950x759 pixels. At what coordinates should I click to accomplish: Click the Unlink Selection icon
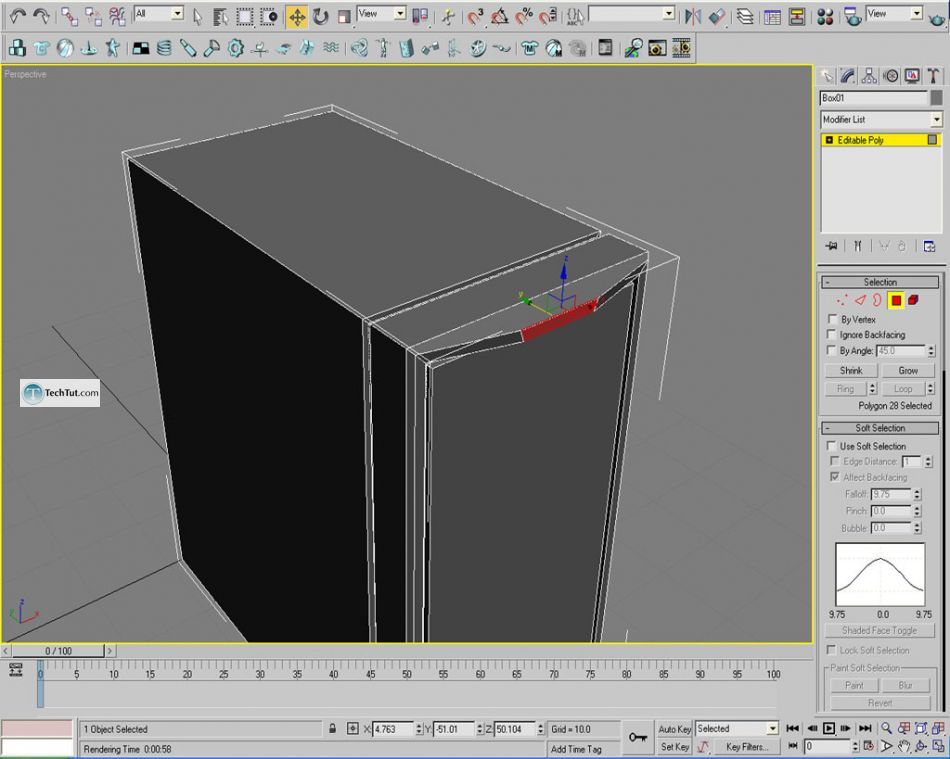(93, 16)
